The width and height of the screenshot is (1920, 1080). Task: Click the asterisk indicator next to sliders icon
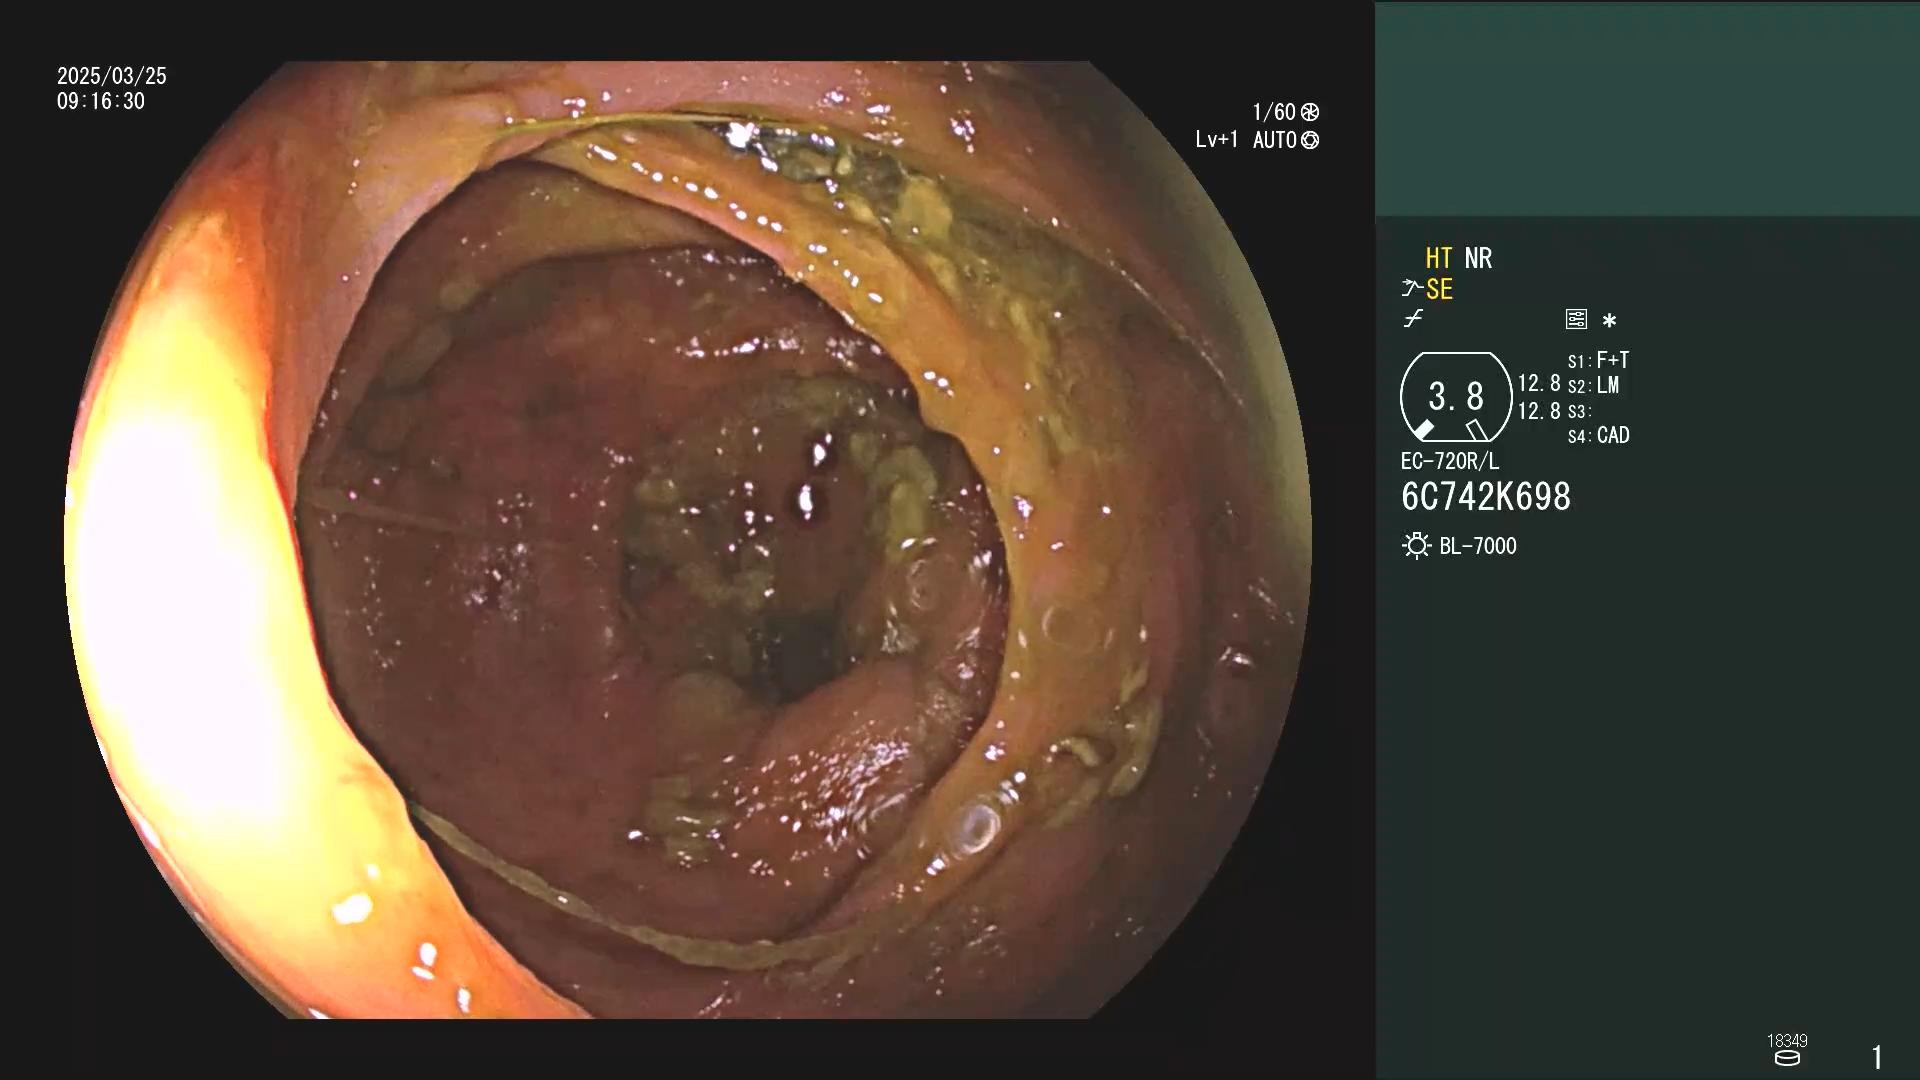[x=1609, y=321]
